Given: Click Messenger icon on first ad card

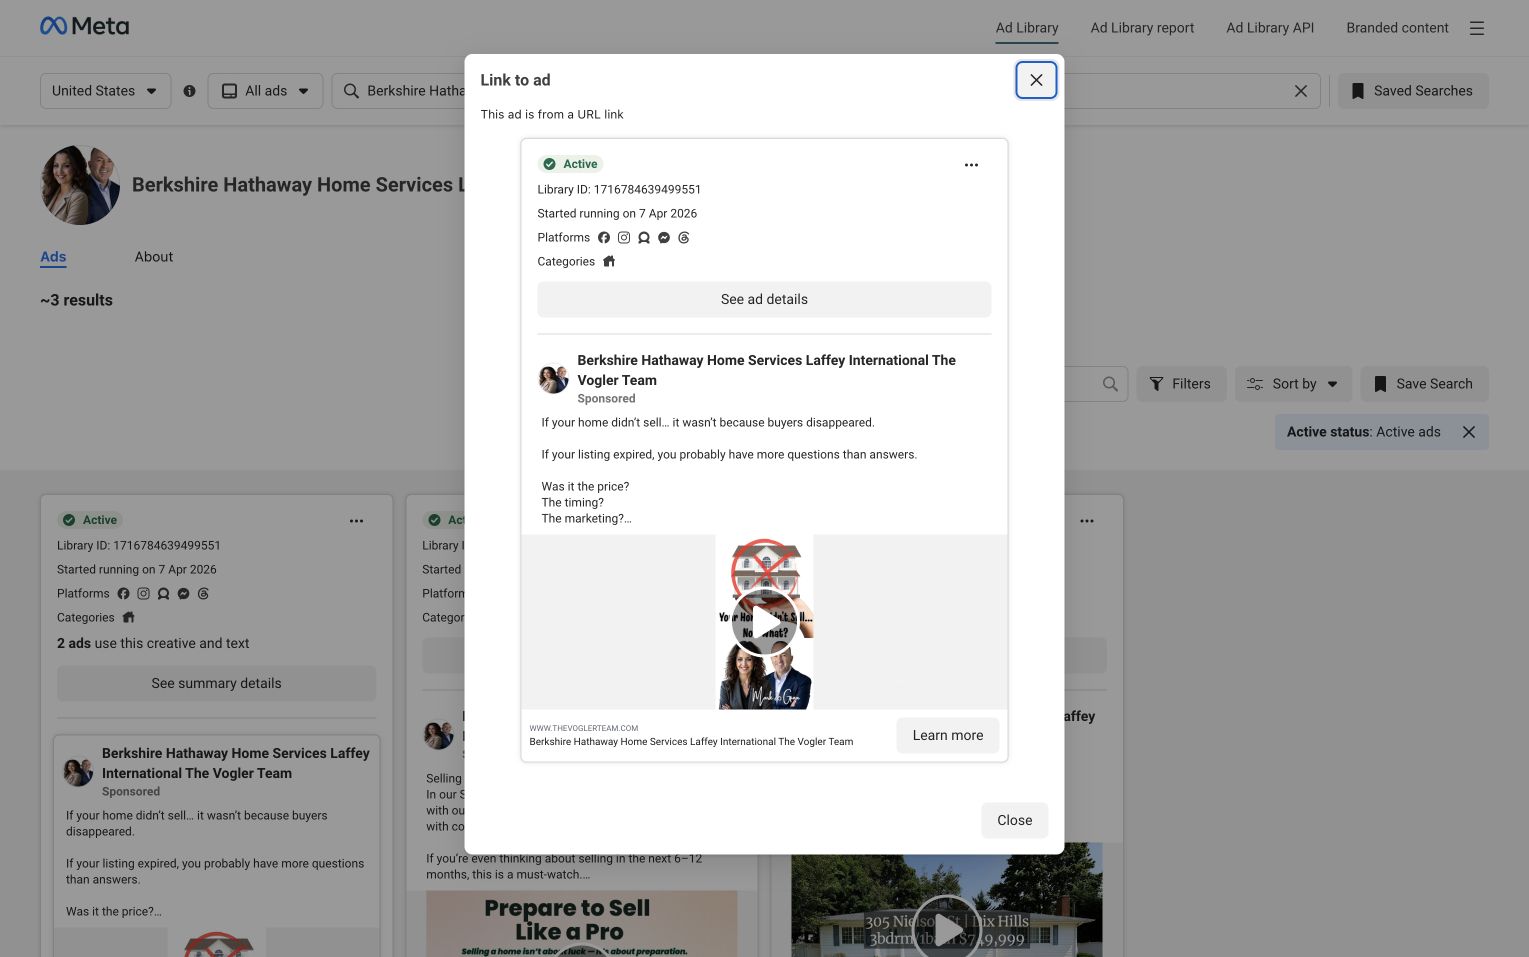Looking at the screenshot, I should click(x=184, y=594).
